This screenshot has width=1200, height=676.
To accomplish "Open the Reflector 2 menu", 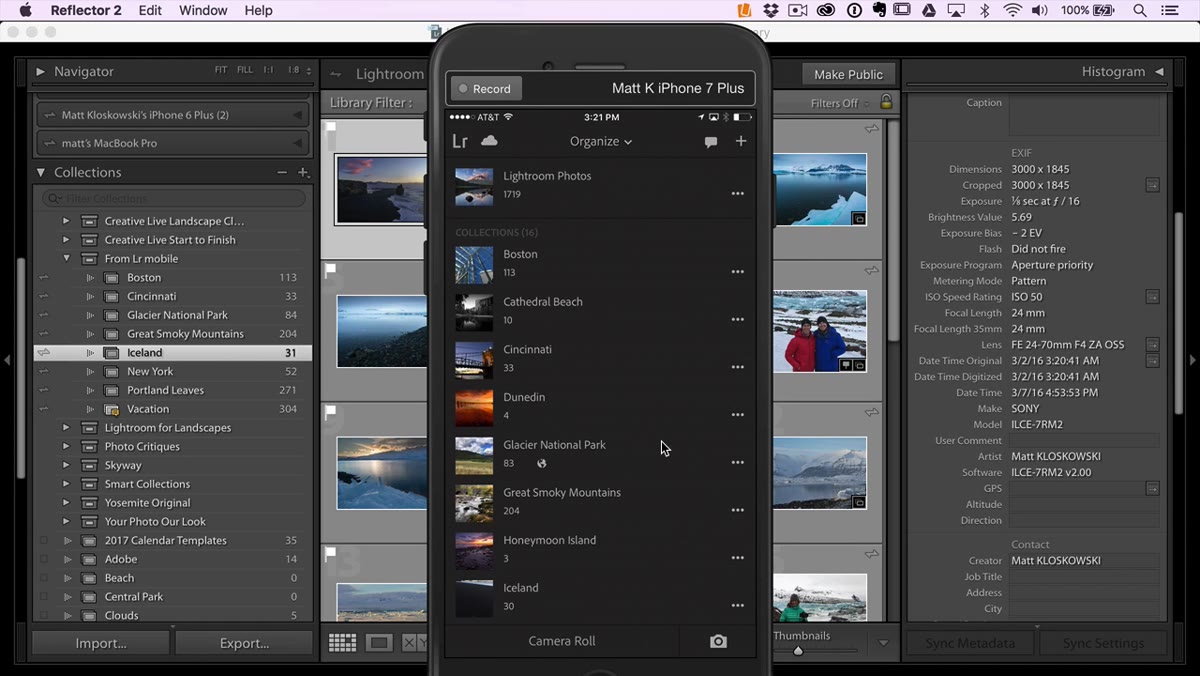I will (85, 10).
